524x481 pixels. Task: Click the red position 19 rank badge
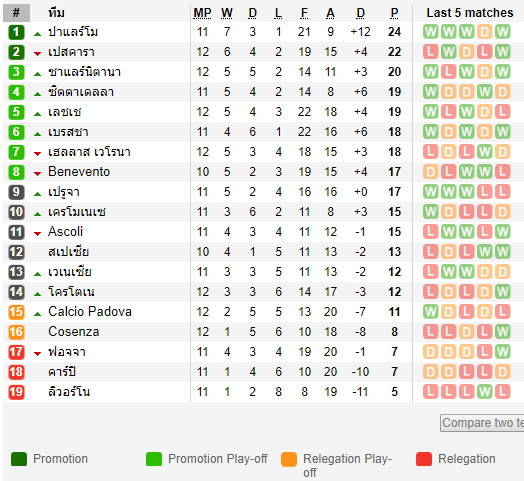pos(16,392)
